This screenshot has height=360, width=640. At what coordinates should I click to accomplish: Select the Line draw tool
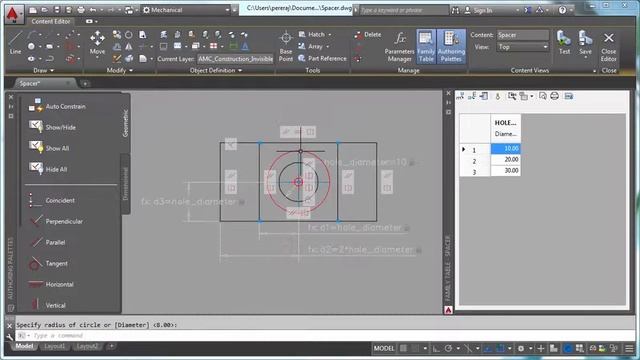click(x=15, y=44)
